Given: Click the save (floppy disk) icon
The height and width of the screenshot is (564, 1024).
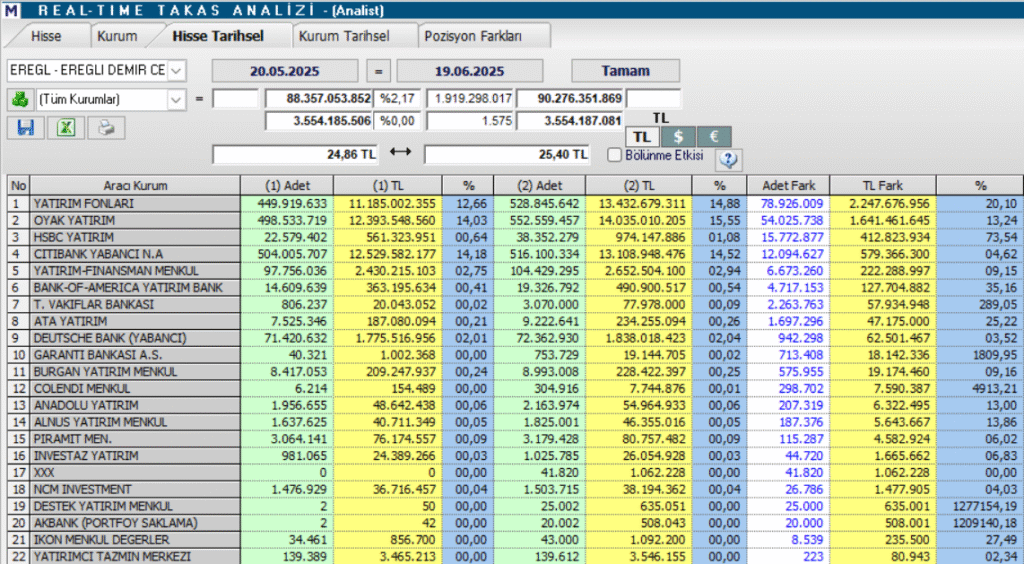Looking at the screenshot, I should 25,128.
